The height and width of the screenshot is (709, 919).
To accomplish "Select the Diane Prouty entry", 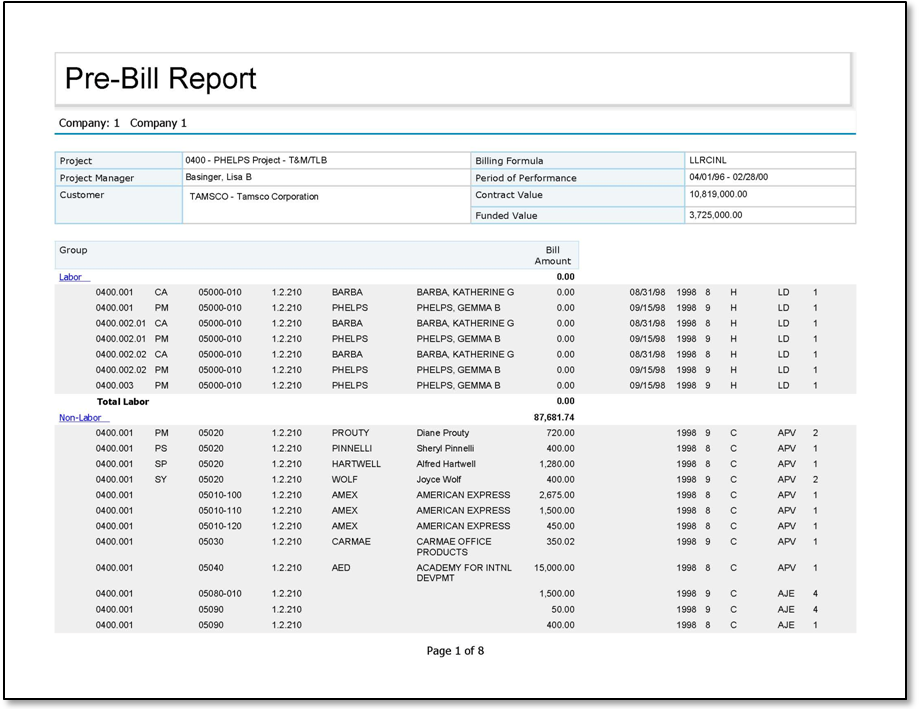I will 442,433.
